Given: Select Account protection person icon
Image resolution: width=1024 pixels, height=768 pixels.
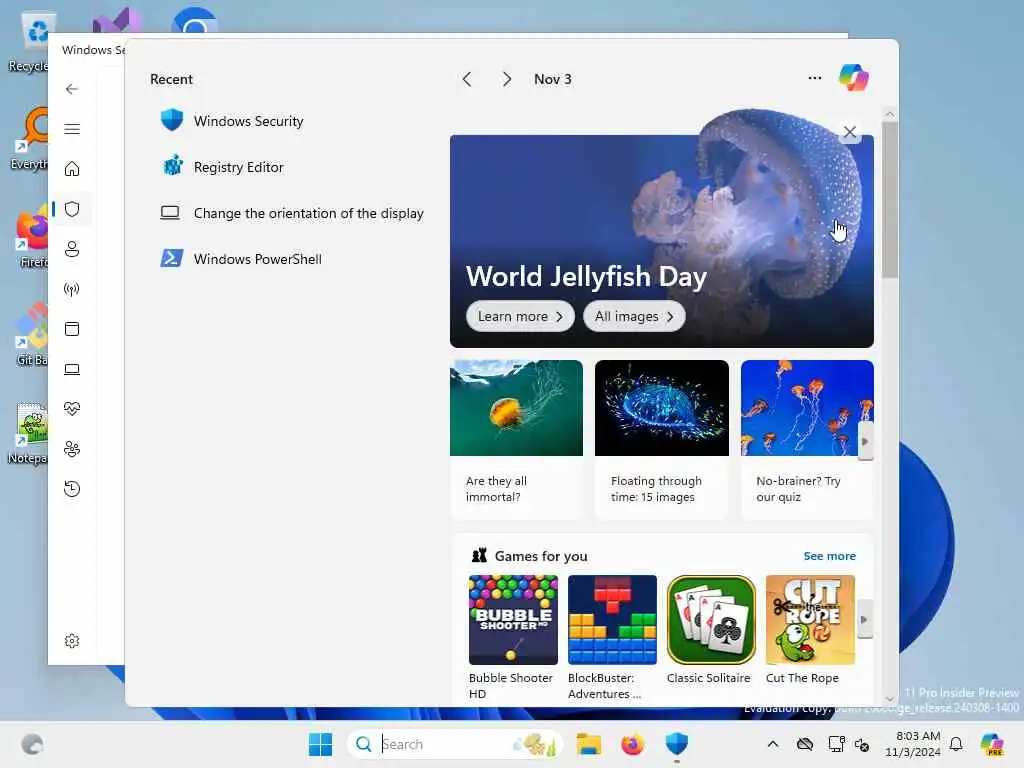Looking at the screenshot, I should point(72,249).
